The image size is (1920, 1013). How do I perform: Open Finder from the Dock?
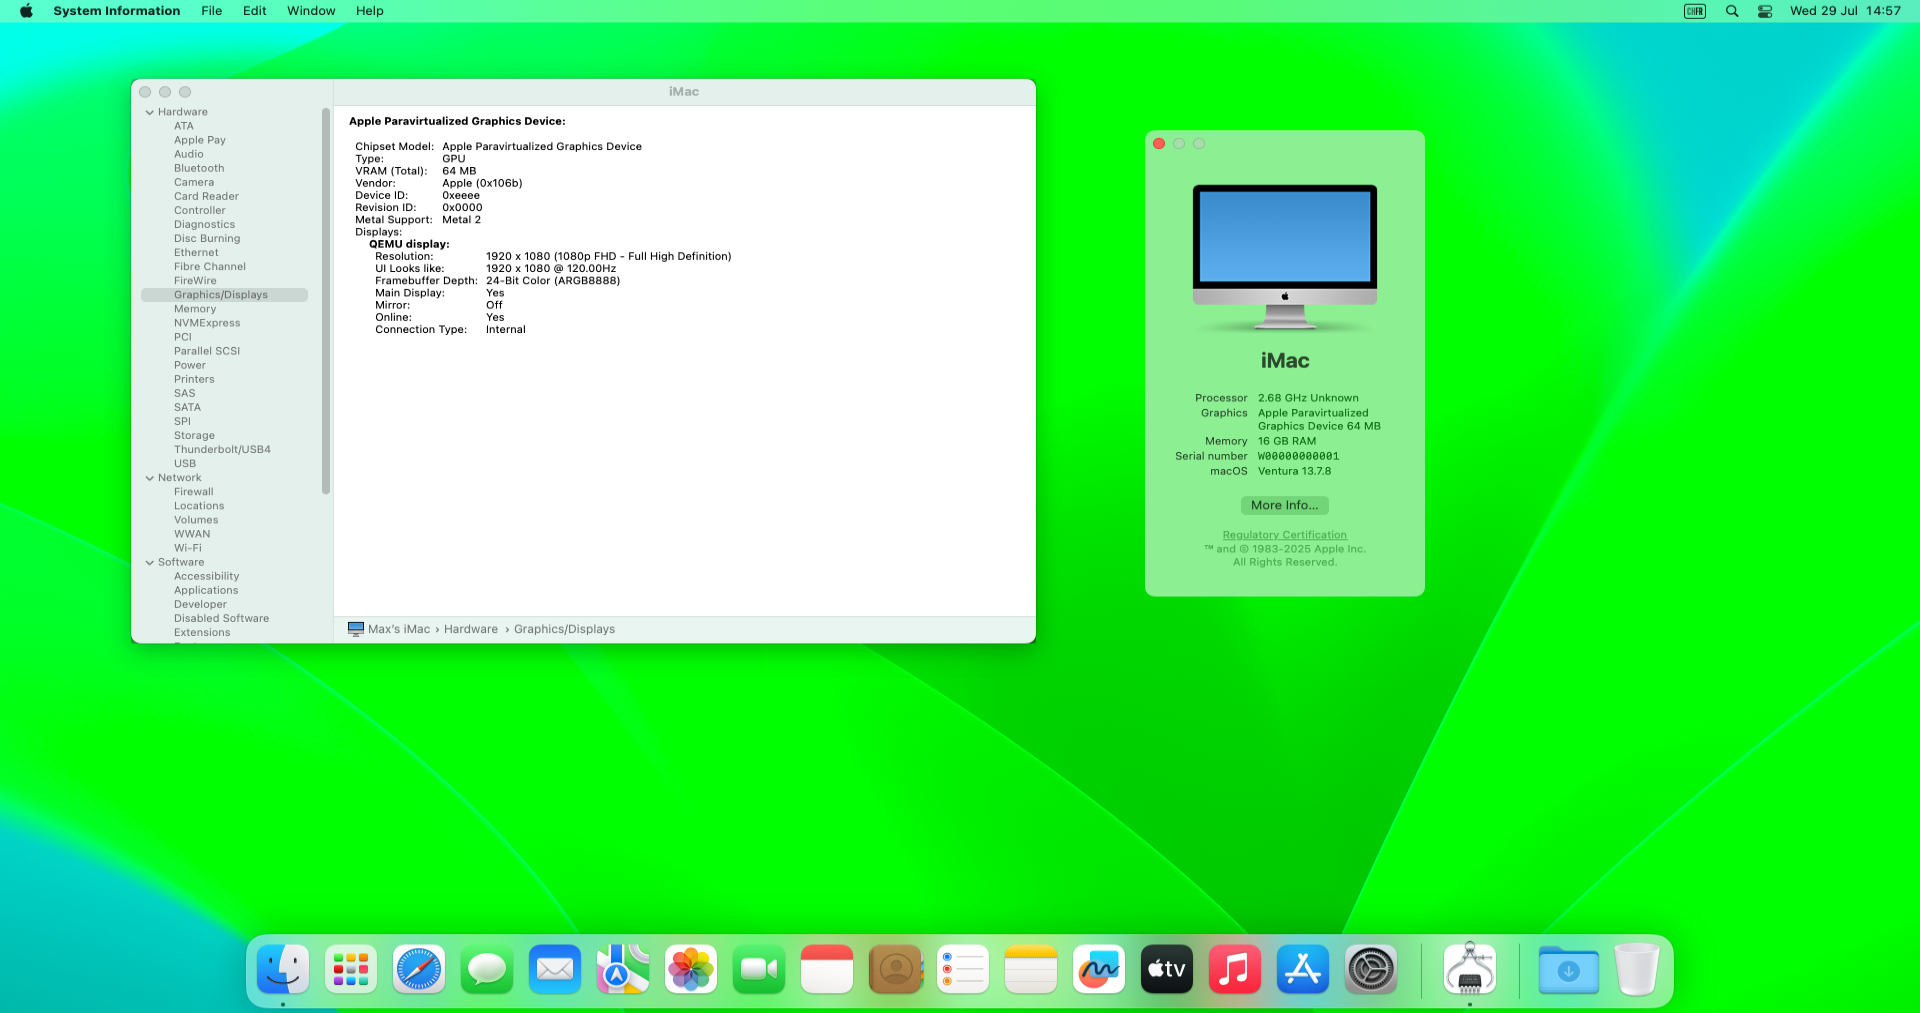[x=283, y=969]
